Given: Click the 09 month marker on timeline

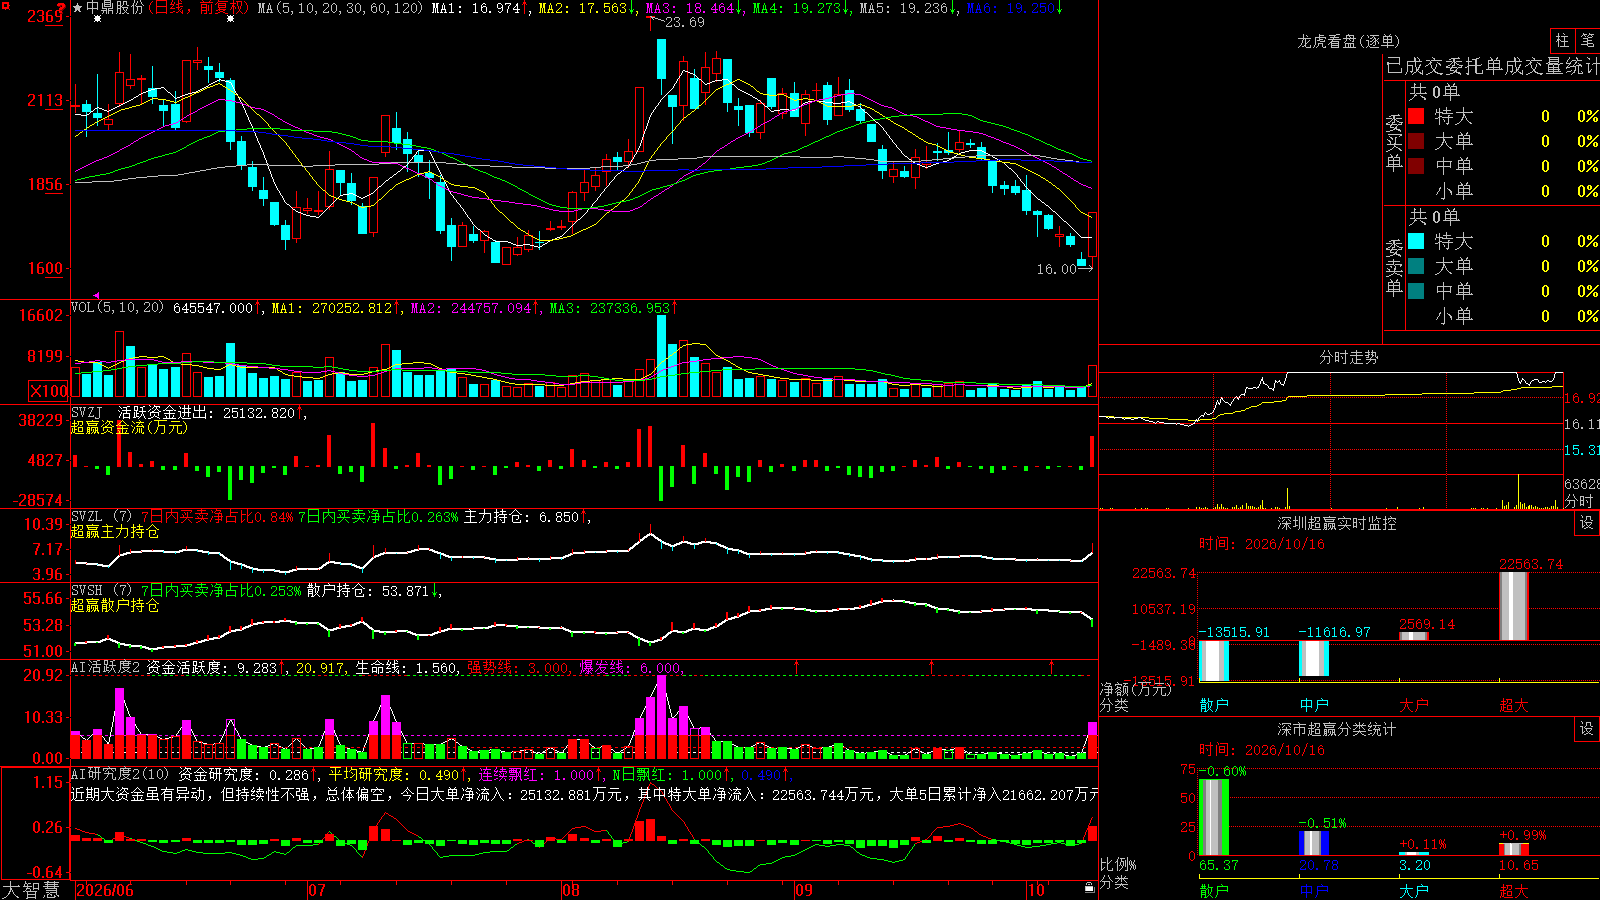Looking at the screenshot, I should 804,889.
